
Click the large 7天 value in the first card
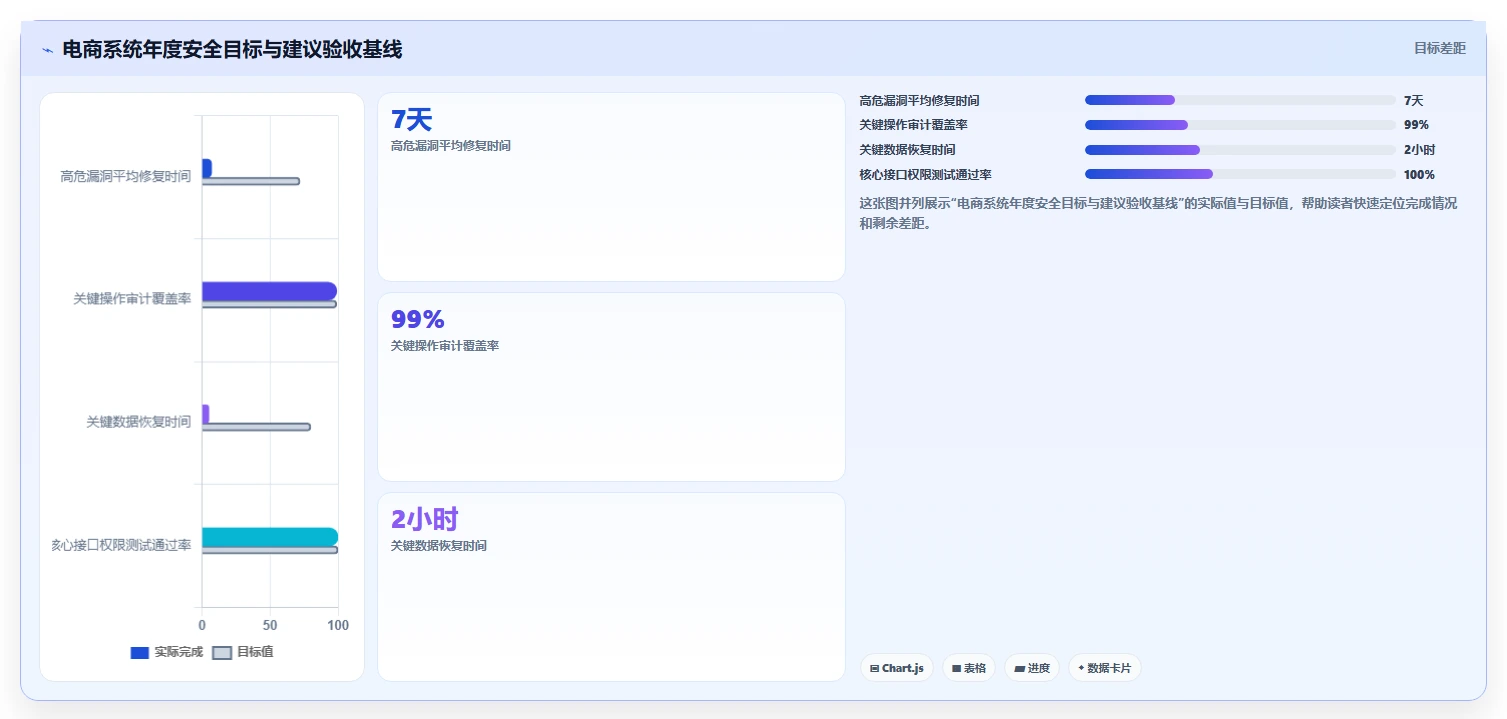click(411, 120)
